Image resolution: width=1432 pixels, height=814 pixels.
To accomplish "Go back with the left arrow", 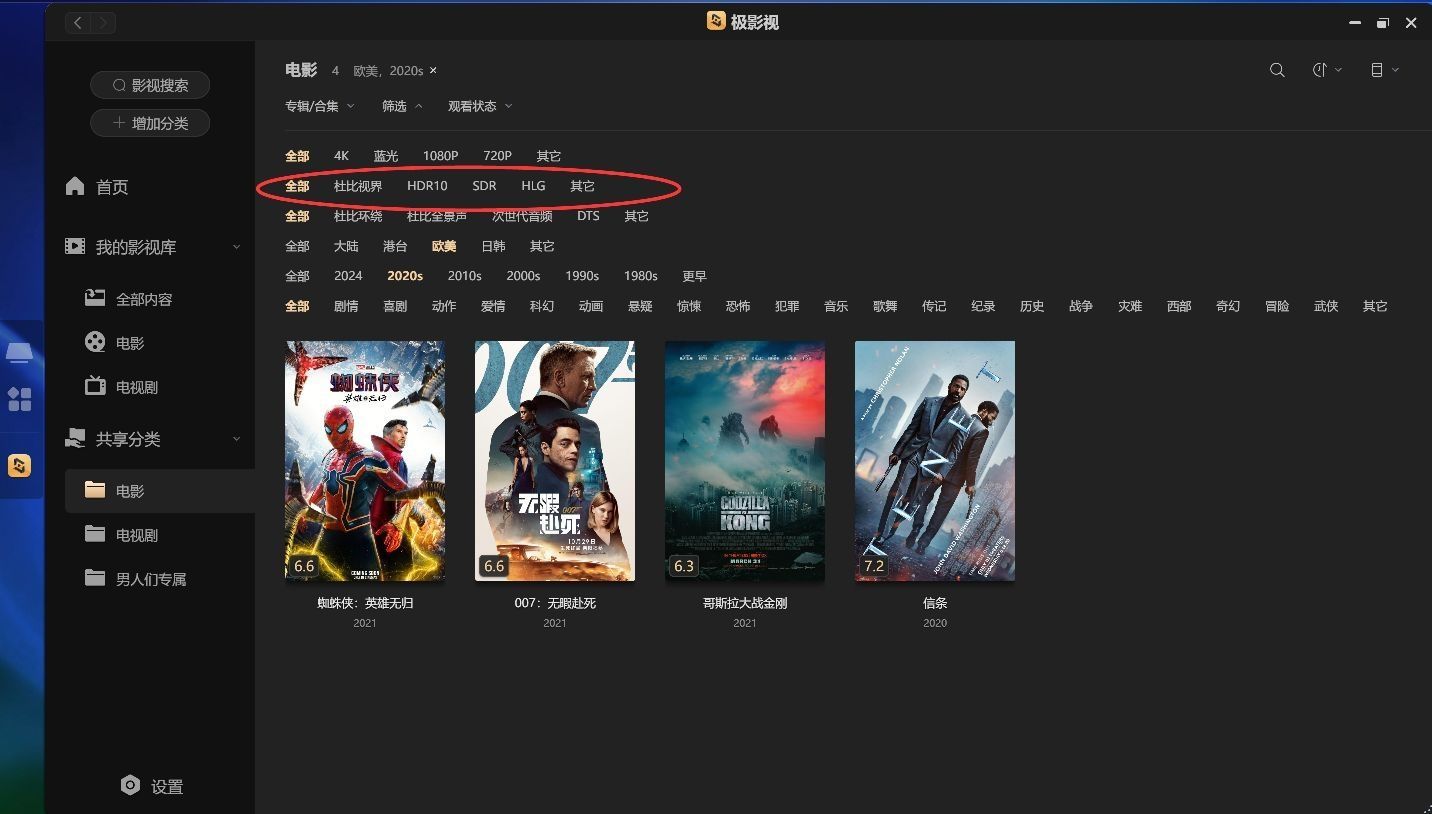I will 78,22.
